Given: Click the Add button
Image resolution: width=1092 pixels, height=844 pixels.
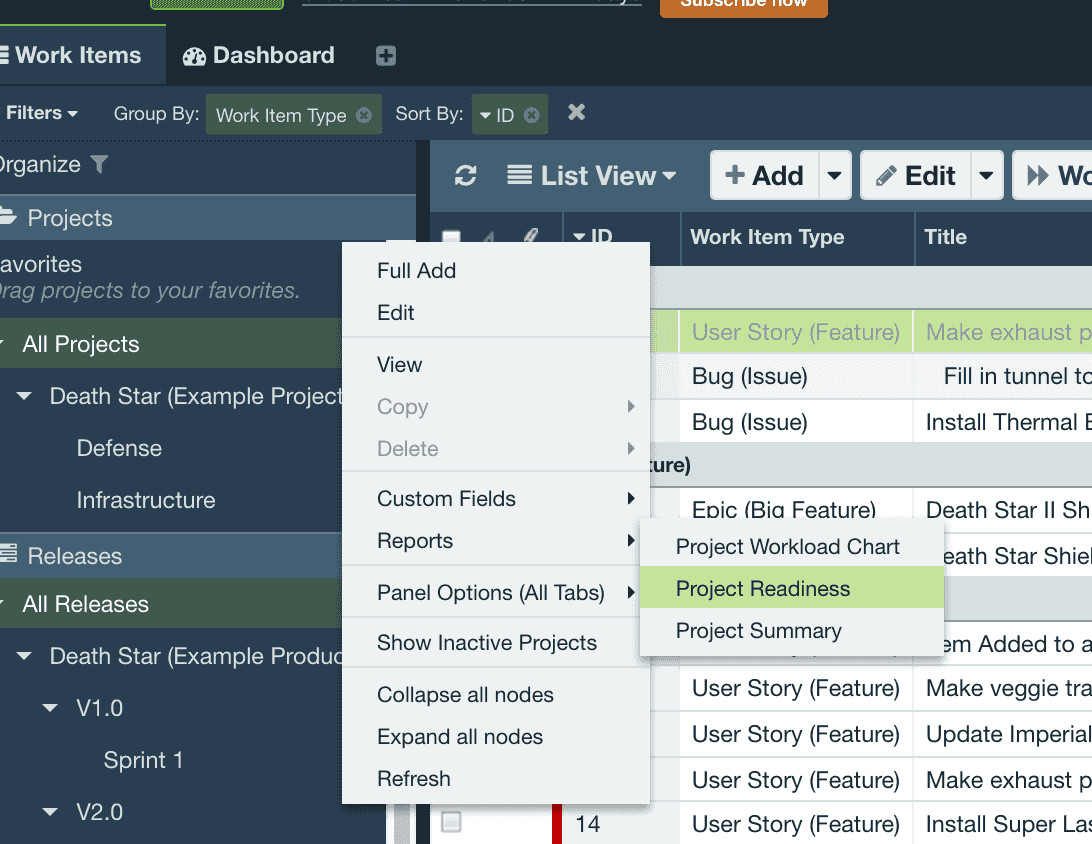Looking at the screenshot, I should [765, 176].
